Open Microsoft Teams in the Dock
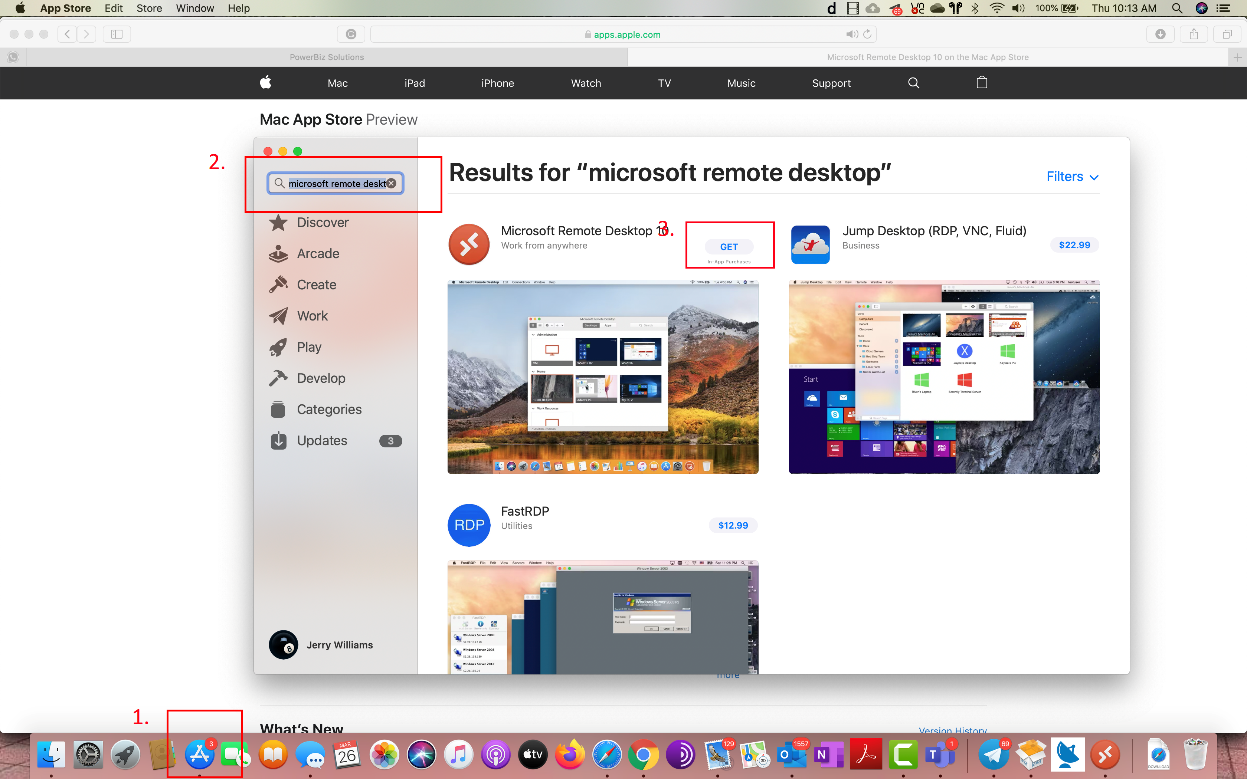This screenshot has width=1247, height=779. [x=940, y=755]
